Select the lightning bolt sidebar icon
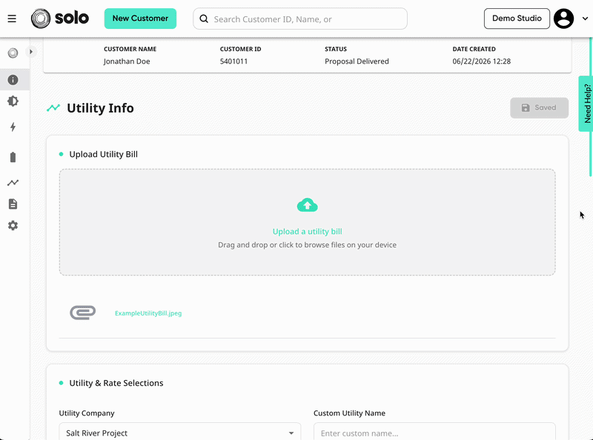Screen dimensions: 593x440 click(x=13, y=127)
